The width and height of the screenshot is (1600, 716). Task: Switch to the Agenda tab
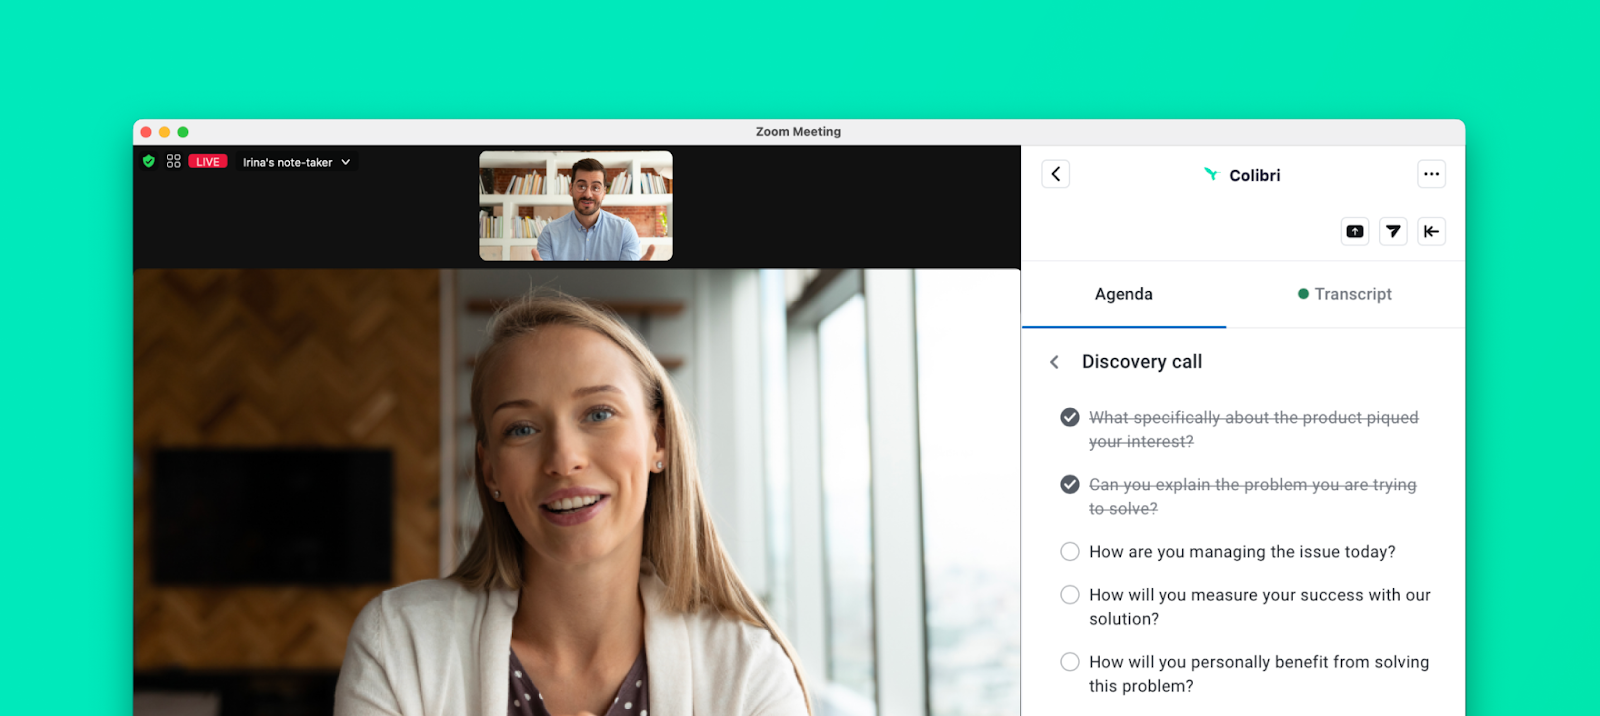click(x=1124, y=294)
